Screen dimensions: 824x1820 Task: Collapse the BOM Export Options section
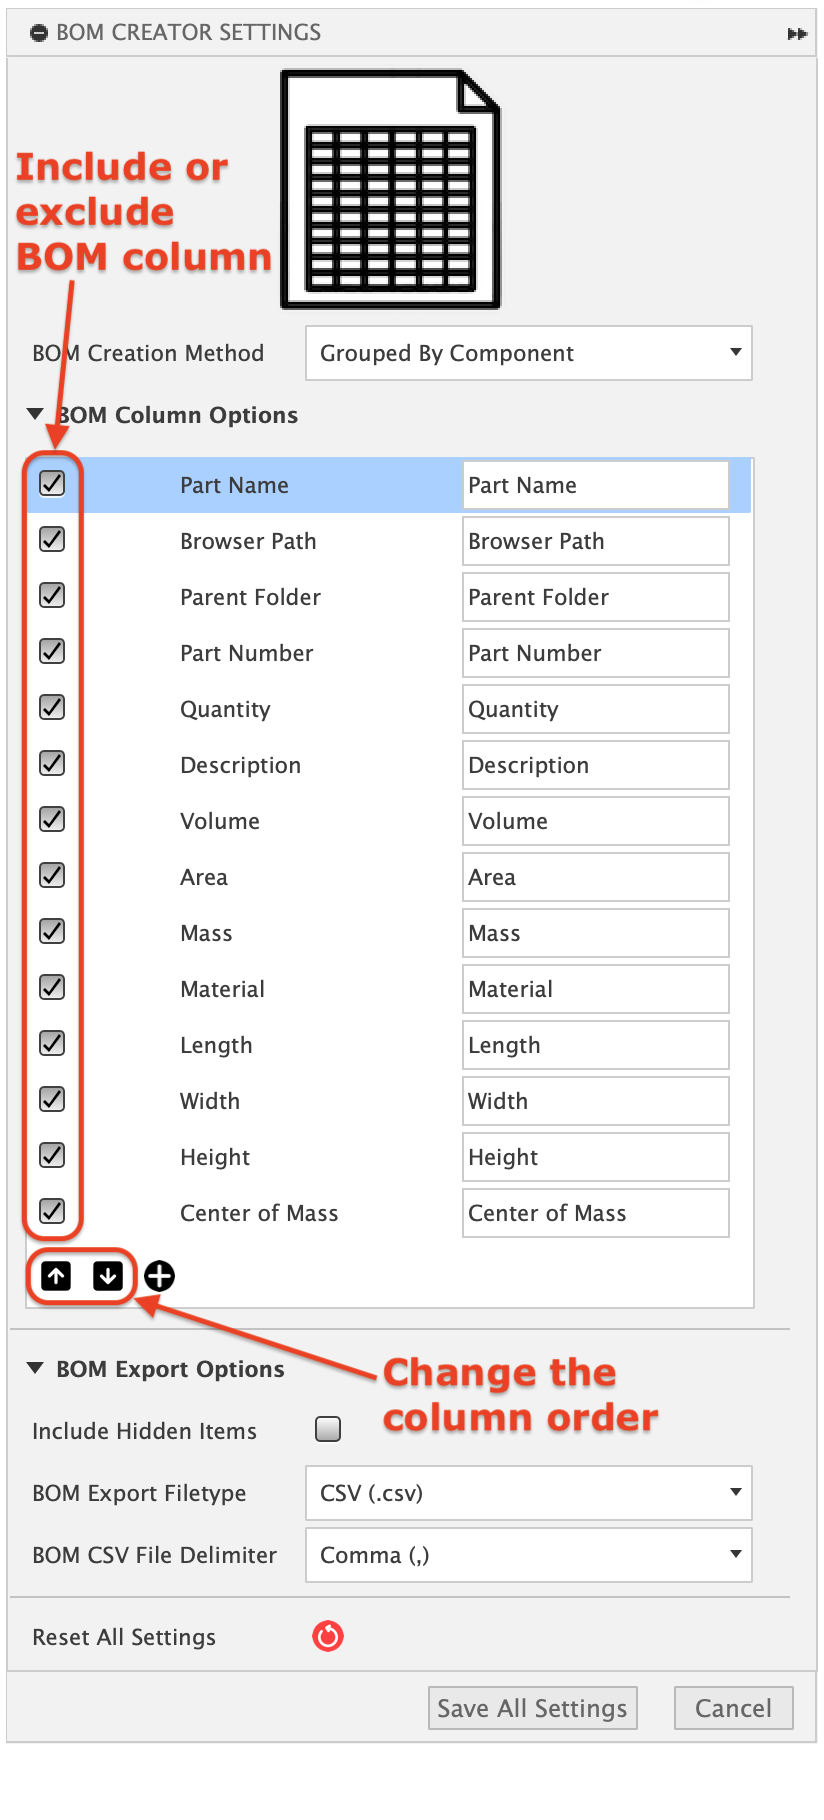tap(36, 1368)
